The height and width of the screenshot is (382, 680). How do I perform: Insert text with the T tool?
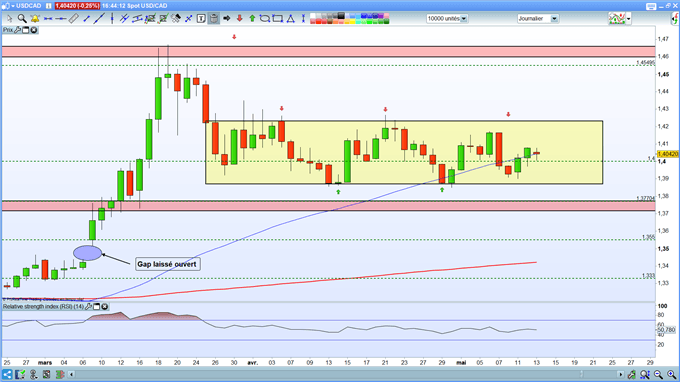[201, 19]
